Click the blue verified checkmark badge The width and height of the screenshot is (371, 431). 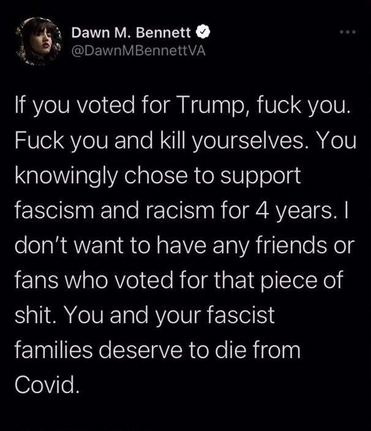pos(203,32)
